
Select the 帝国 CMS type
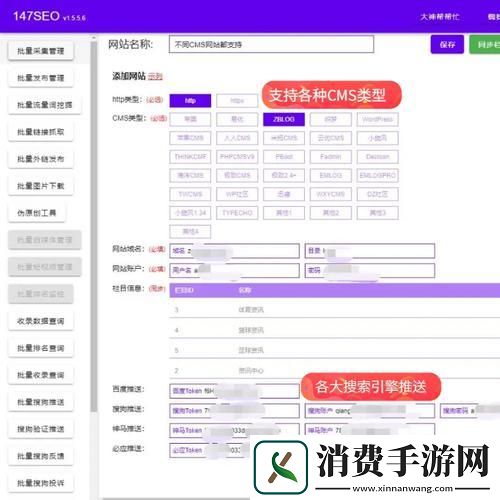pos(190,119)
